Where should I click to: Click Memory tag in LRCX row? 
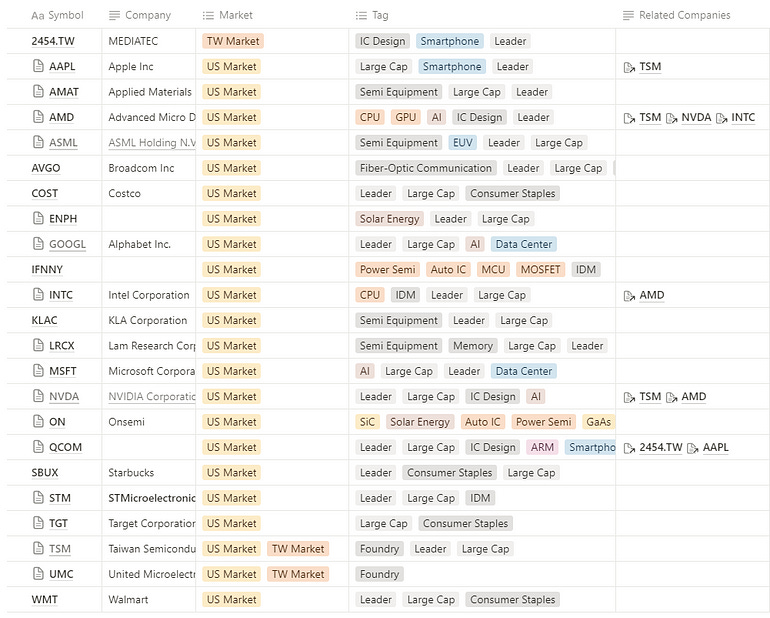(473, 345)
